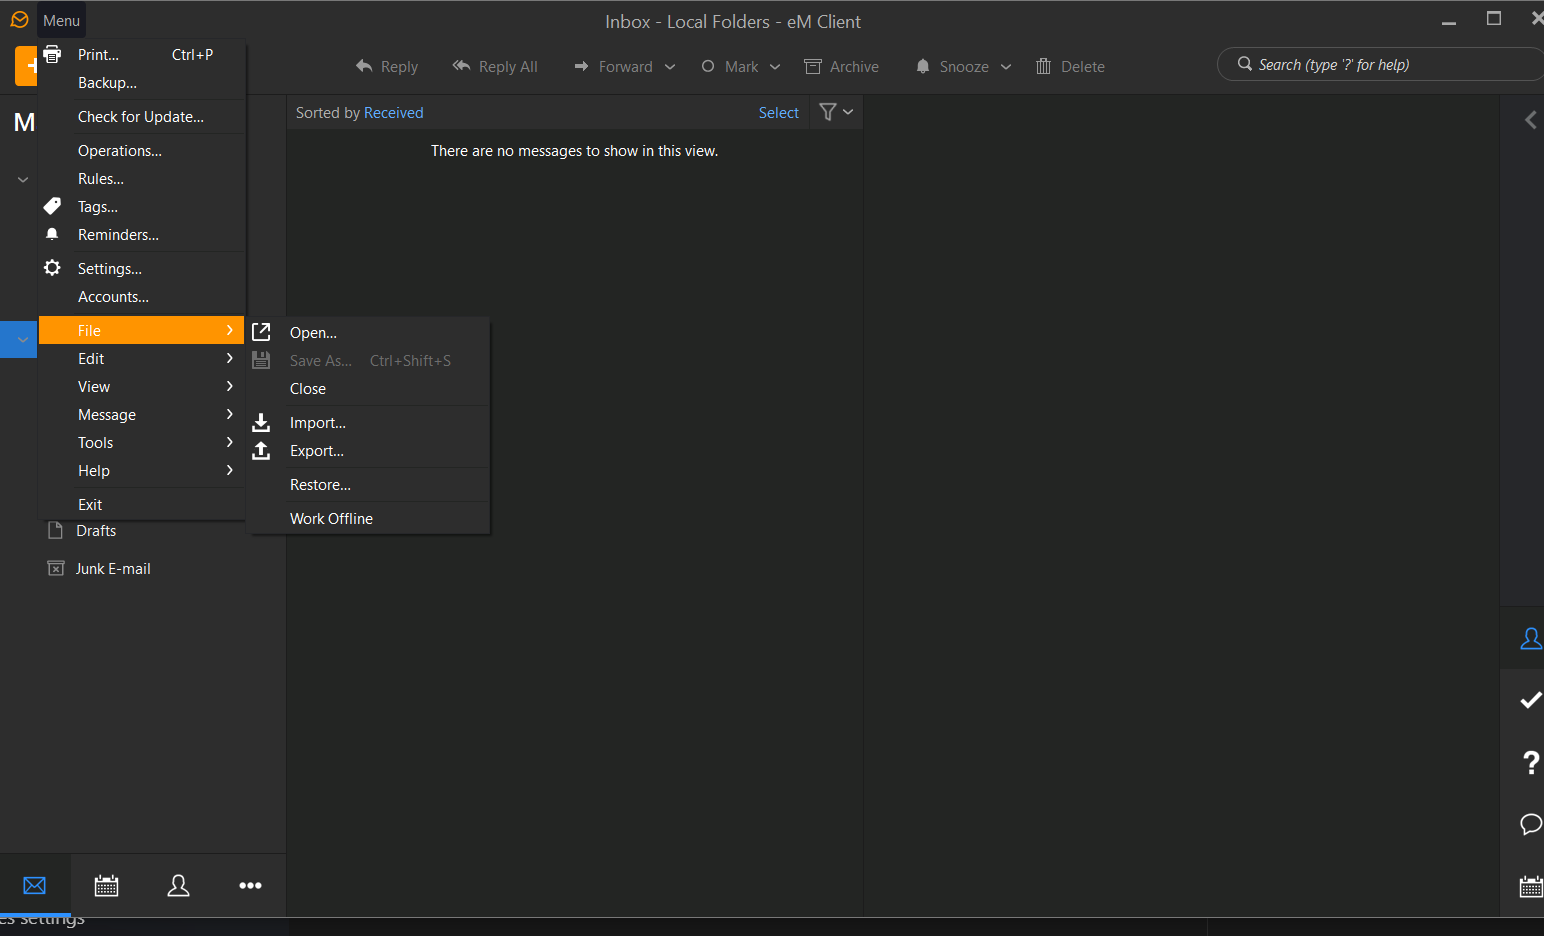Image resolution: width=1544 pixels, height=936 pixels.
Task: Choose Import... in File submenu
Action: 369,423
